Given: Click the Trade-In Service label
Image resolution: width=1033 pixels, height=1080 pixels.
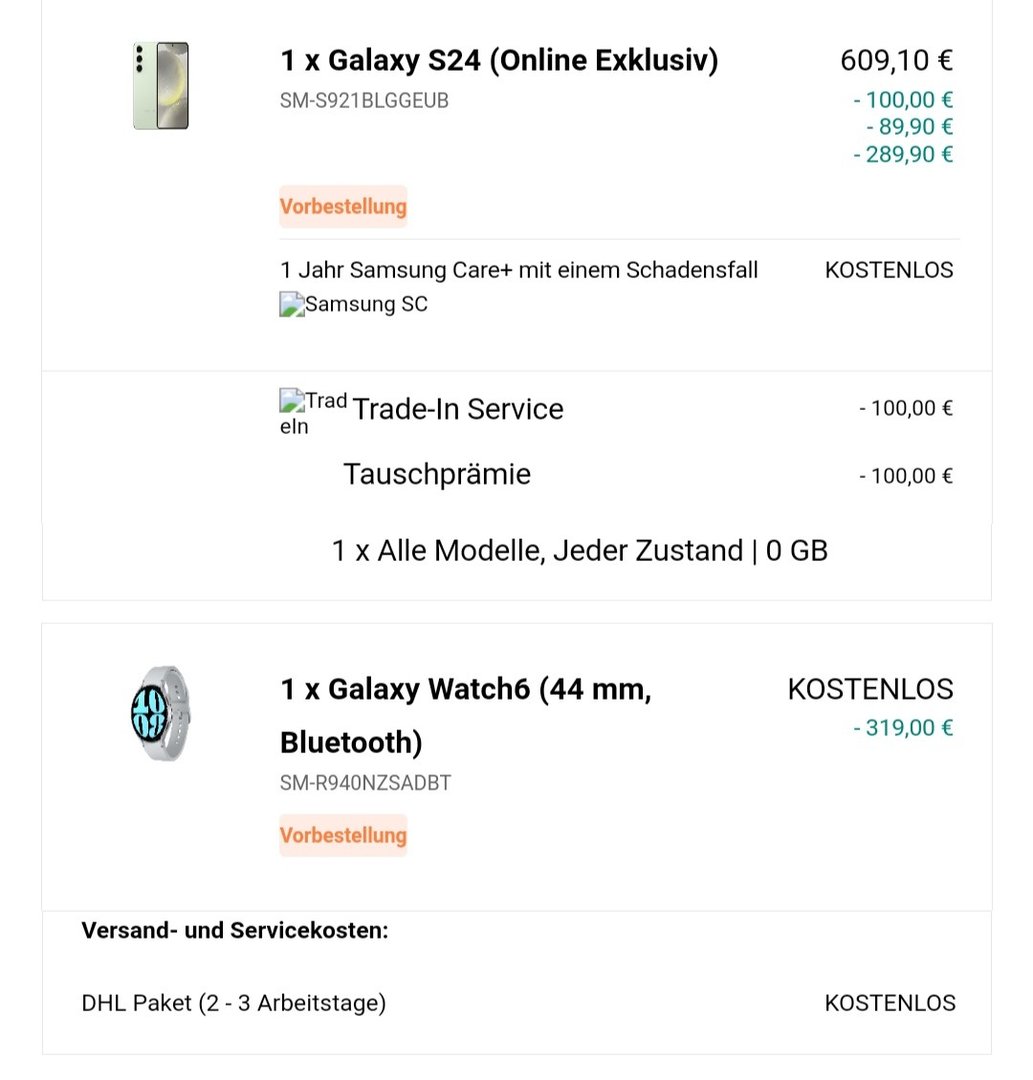Looking at the screenshot, I should coord(457,409).
